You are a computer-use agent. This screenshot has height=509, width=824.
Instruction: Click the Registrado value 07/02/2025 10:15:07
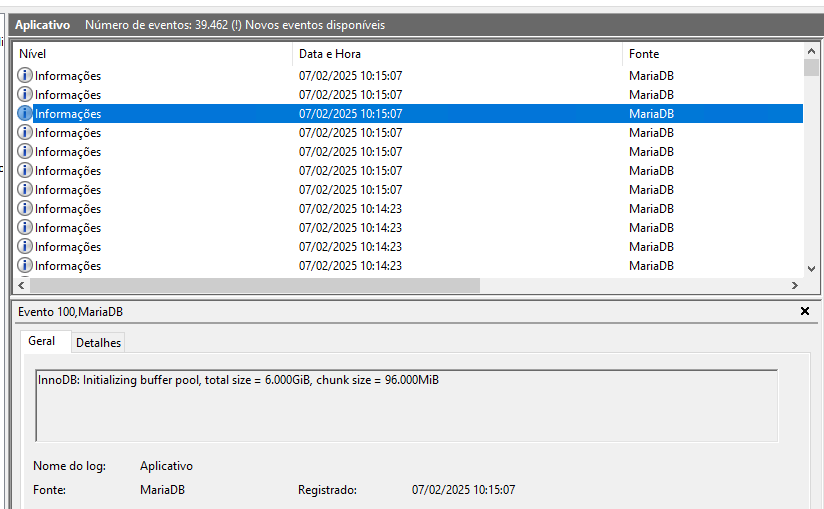coord(464,490)
